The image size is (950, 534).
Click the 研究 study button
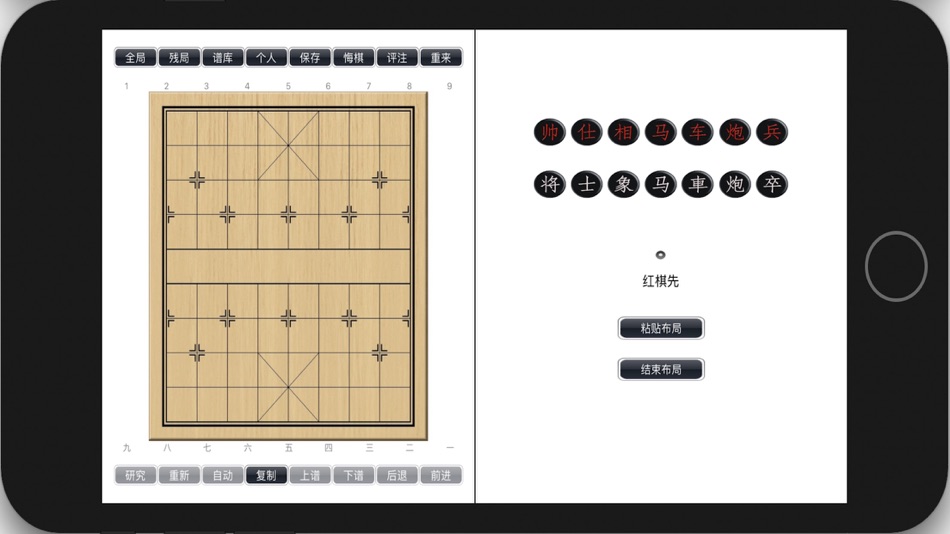(x=135, y=475)
